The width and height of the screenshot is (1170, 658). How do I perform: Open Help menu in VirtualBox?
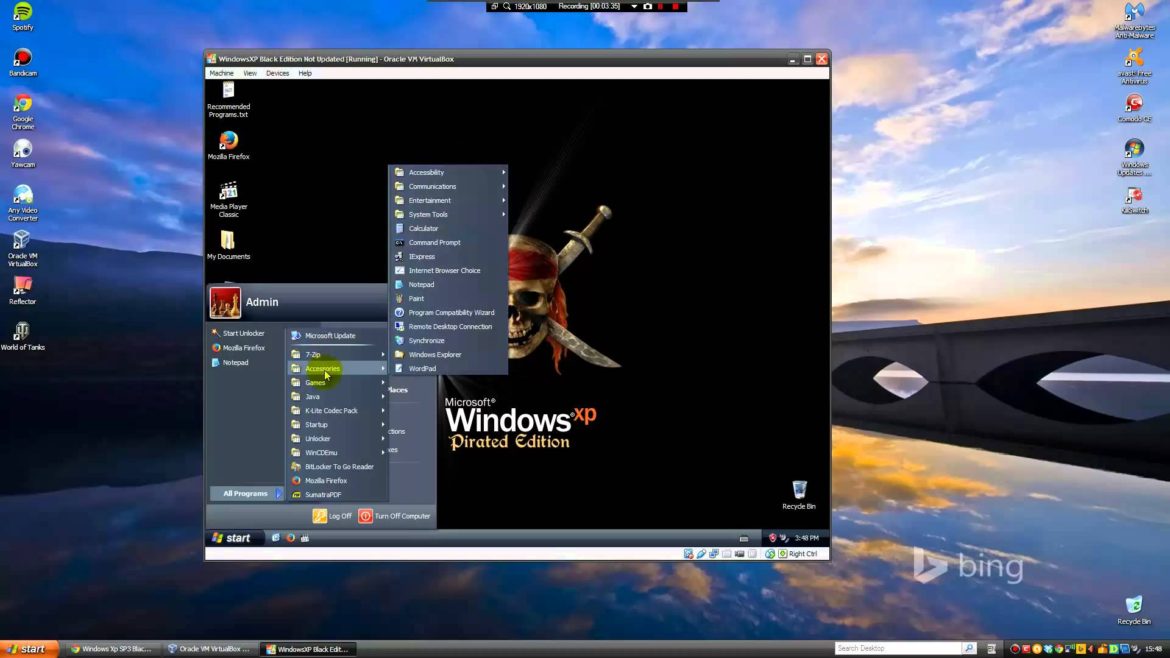305,73
